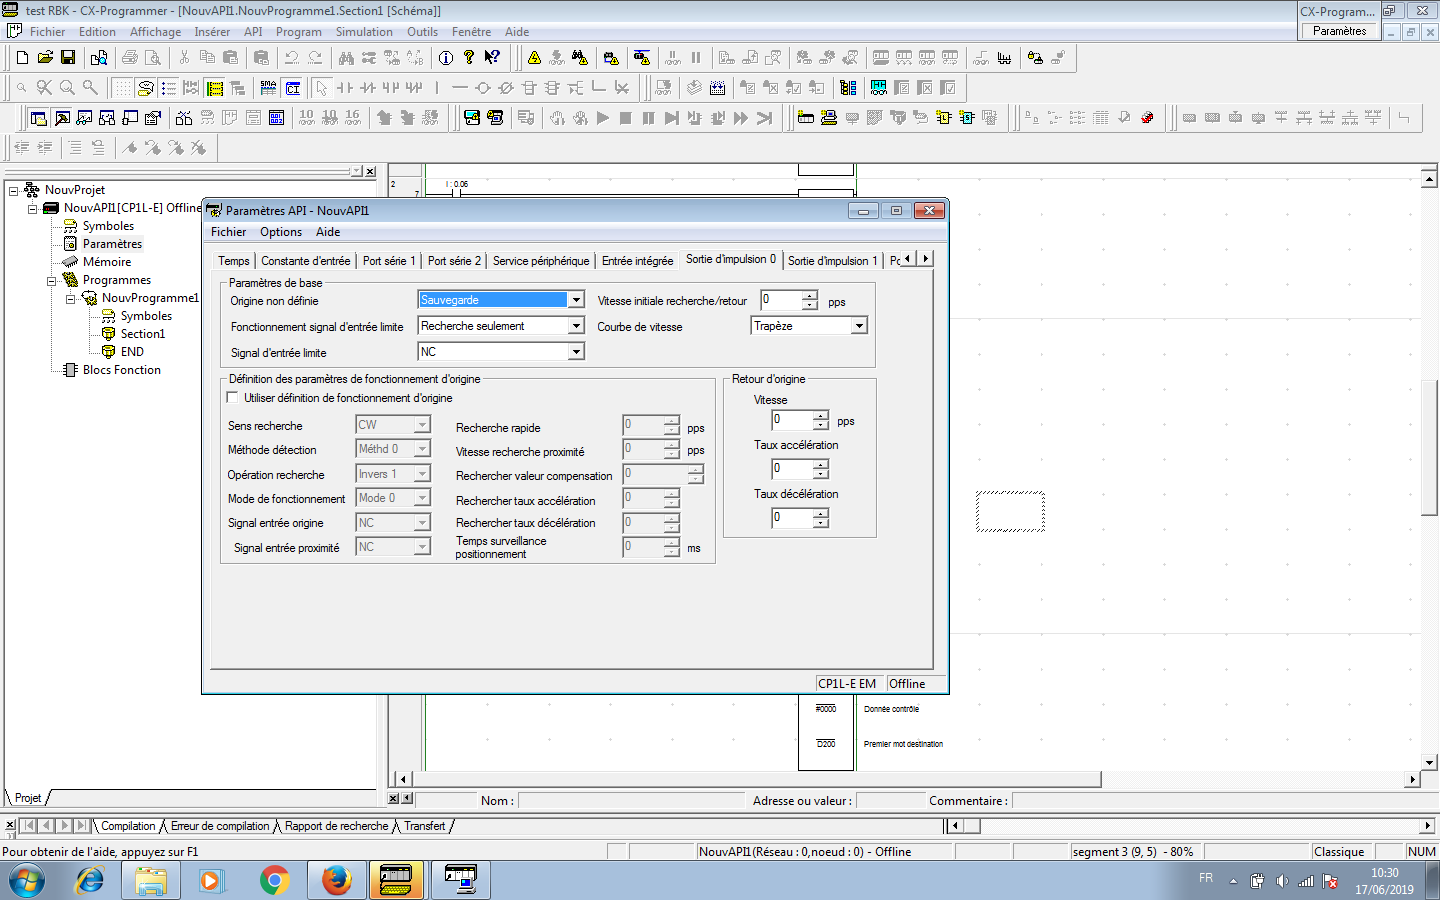Screen dimensions: 1440x900
Task: Click the Save diskette icon
Action: 68,58
